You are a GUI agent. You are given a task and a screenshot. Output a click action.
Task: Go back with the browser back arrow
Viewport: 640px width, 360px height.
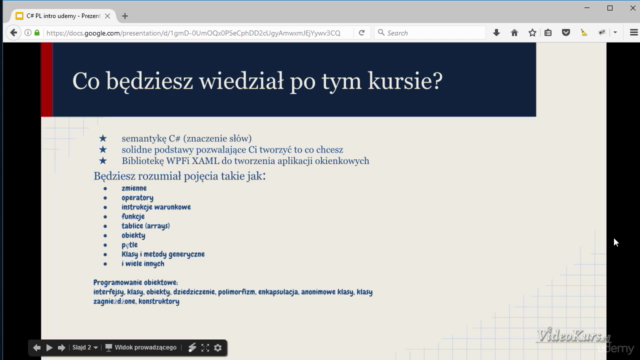pos(13,33)
